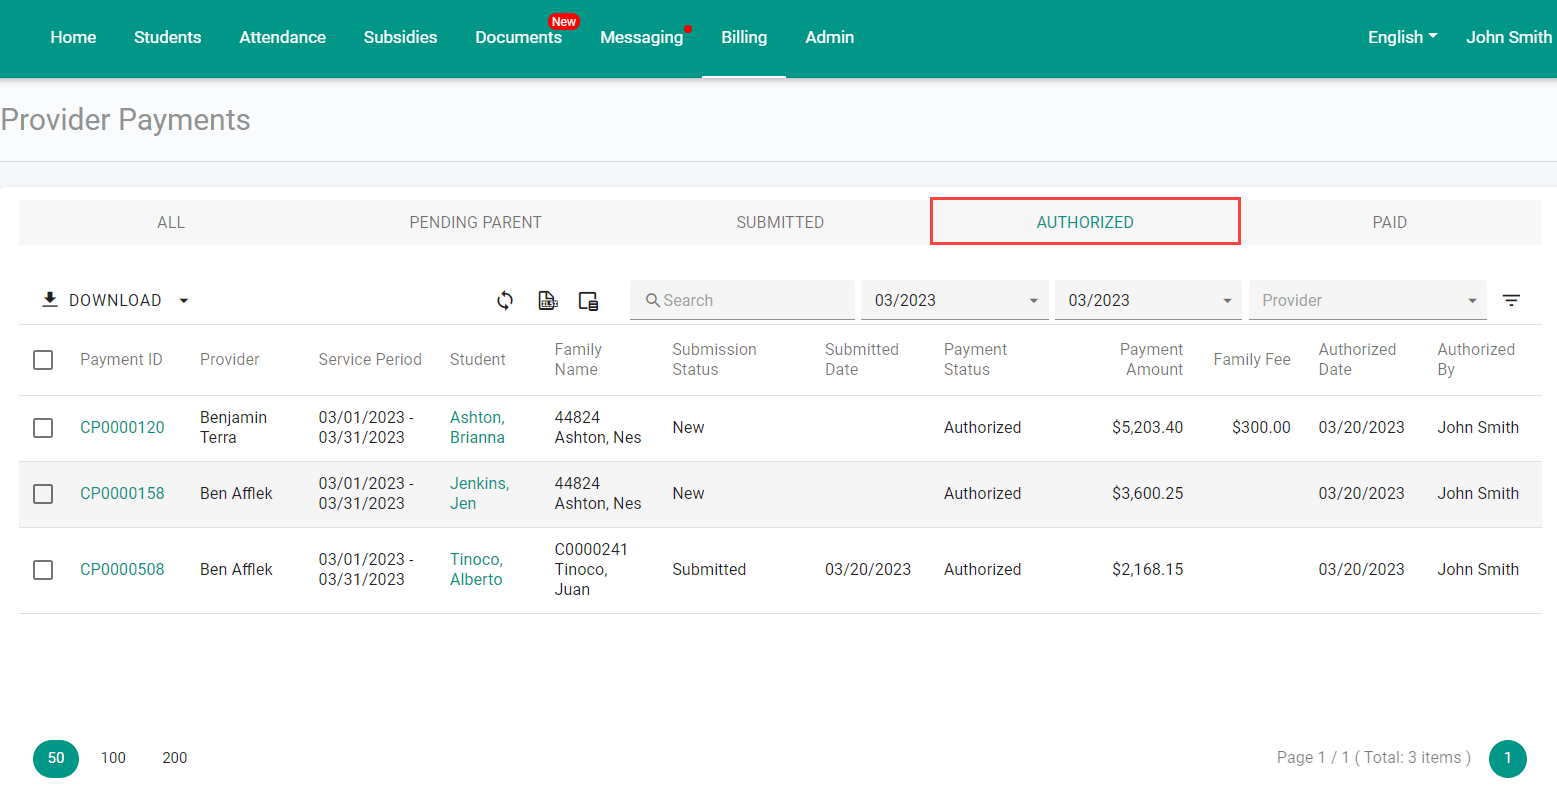Screen dimensions: 1557x806
Task: Click the document list icon beside search
Action: click(x=589, y=301)
